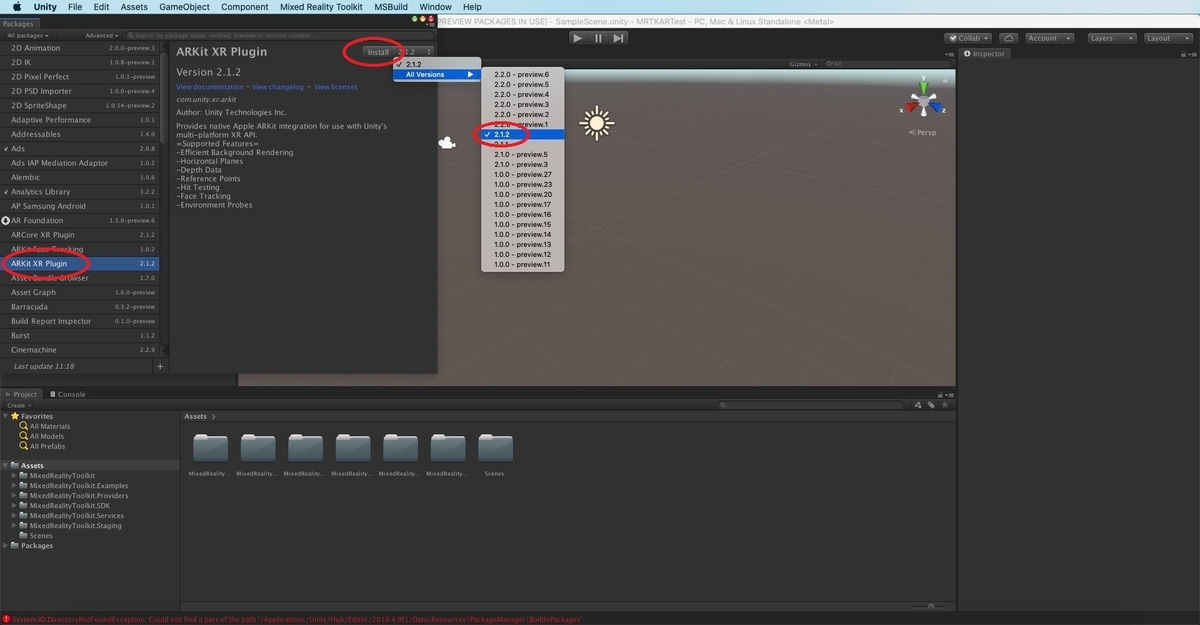The height and width of the screenshot is (625, 1200).
Task: Open the Mixed Reality Toolkit menu
Action: pyautogui.click(x=320, y=7)
